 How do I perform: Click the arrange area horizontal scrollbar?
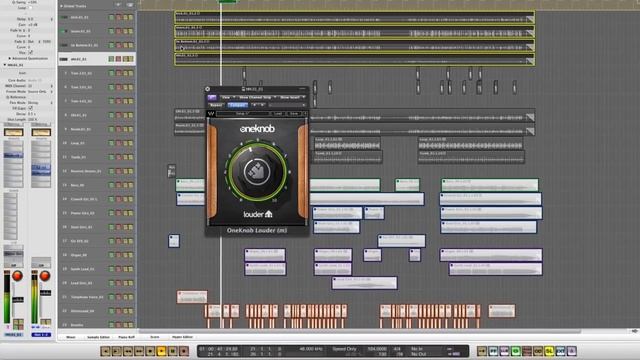(359, 331)
